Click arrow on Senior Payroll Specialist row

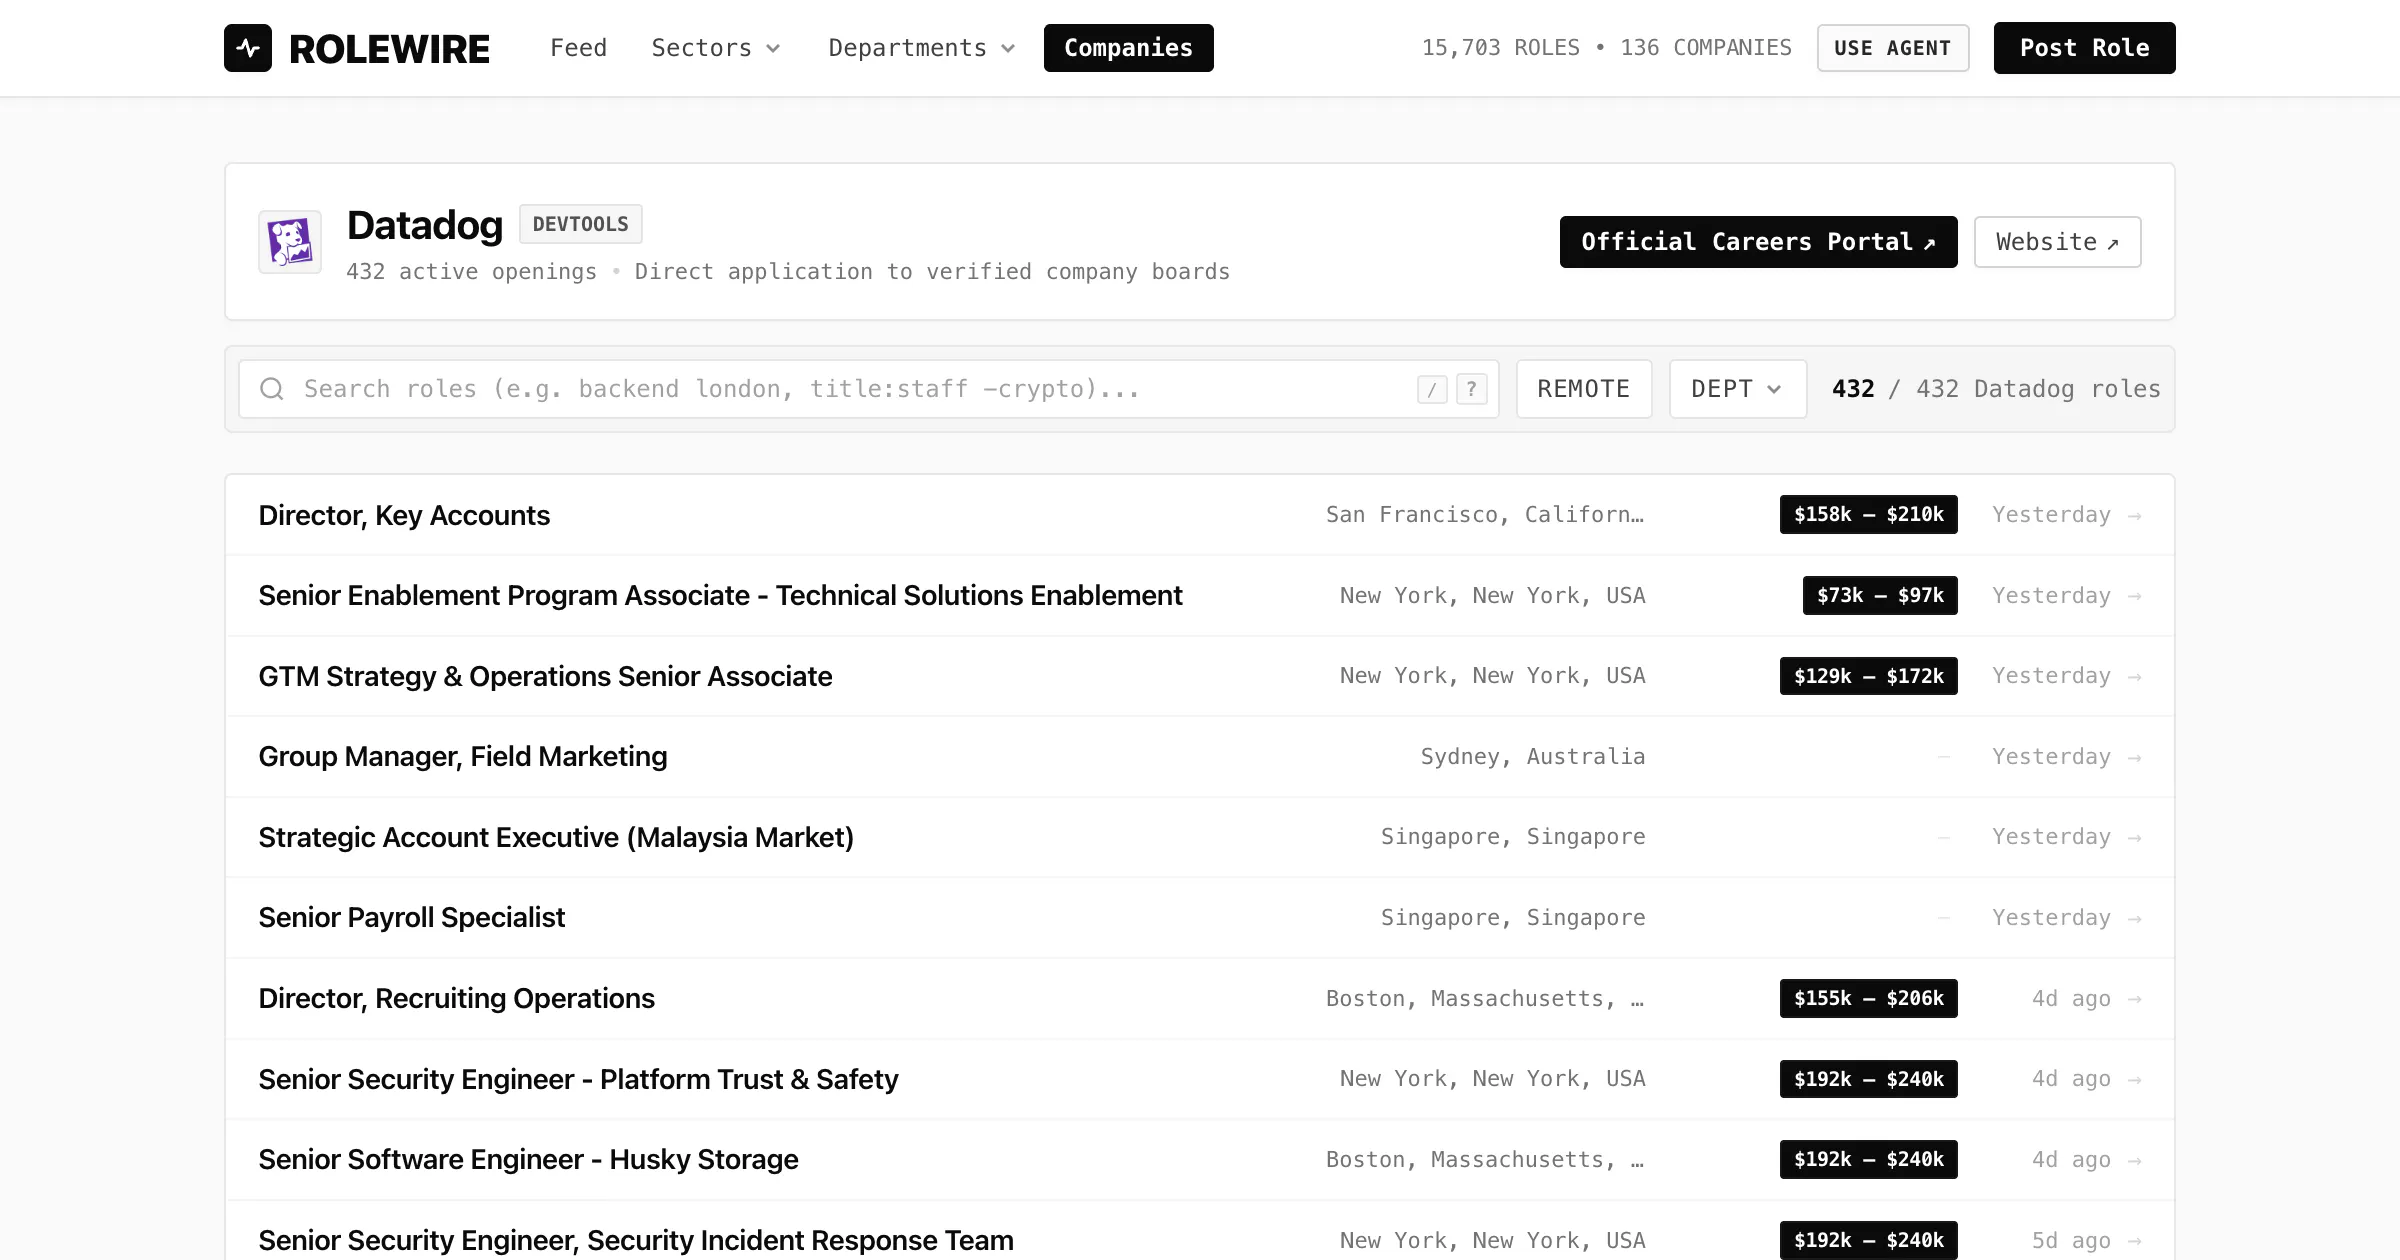[2135, 919]
